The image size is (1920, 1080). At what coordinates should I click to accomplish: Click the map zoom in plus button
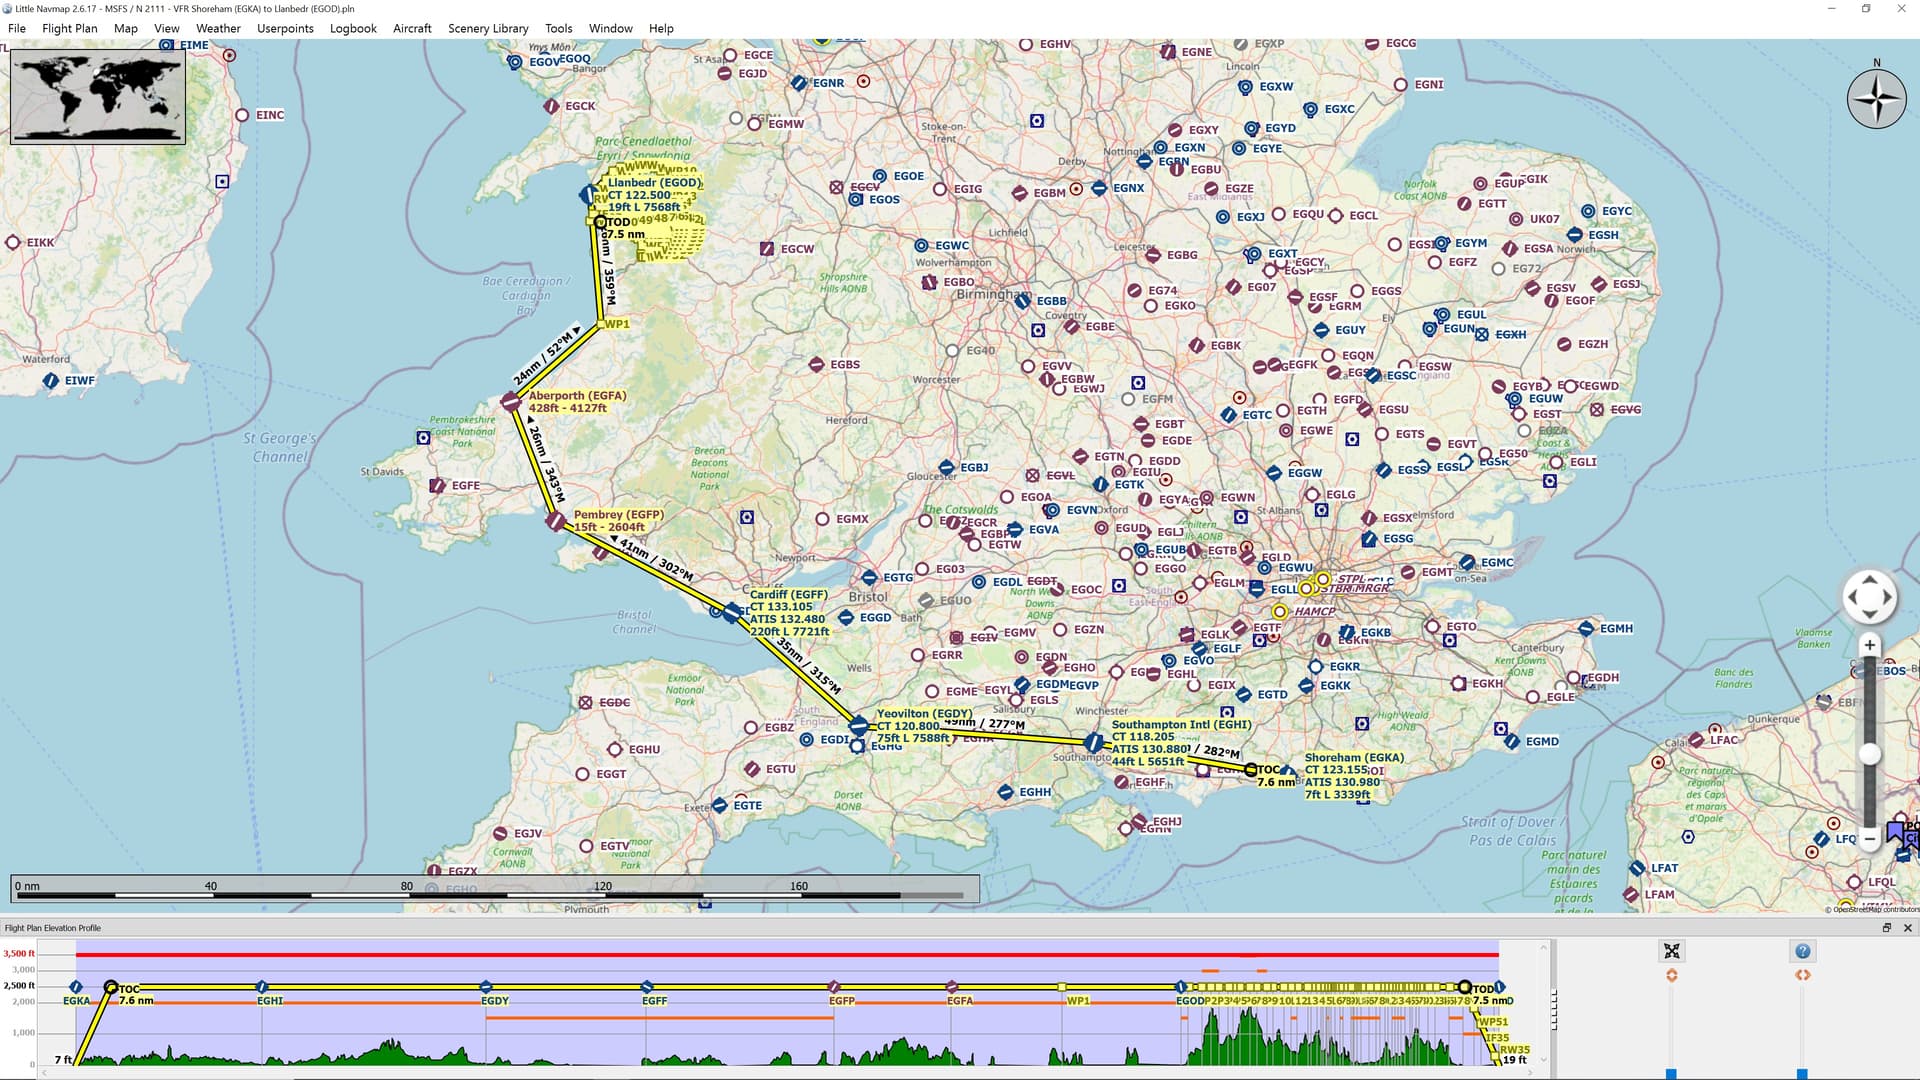pos(1869,645)
